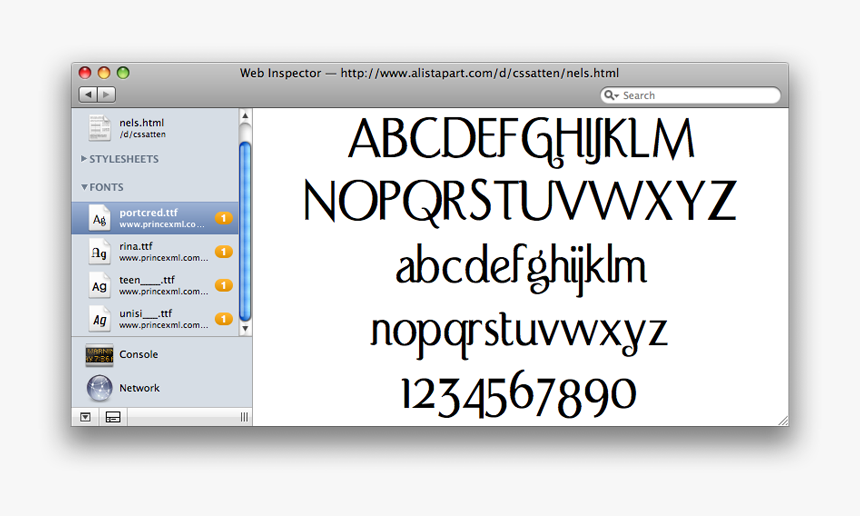Click the warning badge on rina.ttf
The width and height of the screenshot is (860, 516).
pos(224,252)
